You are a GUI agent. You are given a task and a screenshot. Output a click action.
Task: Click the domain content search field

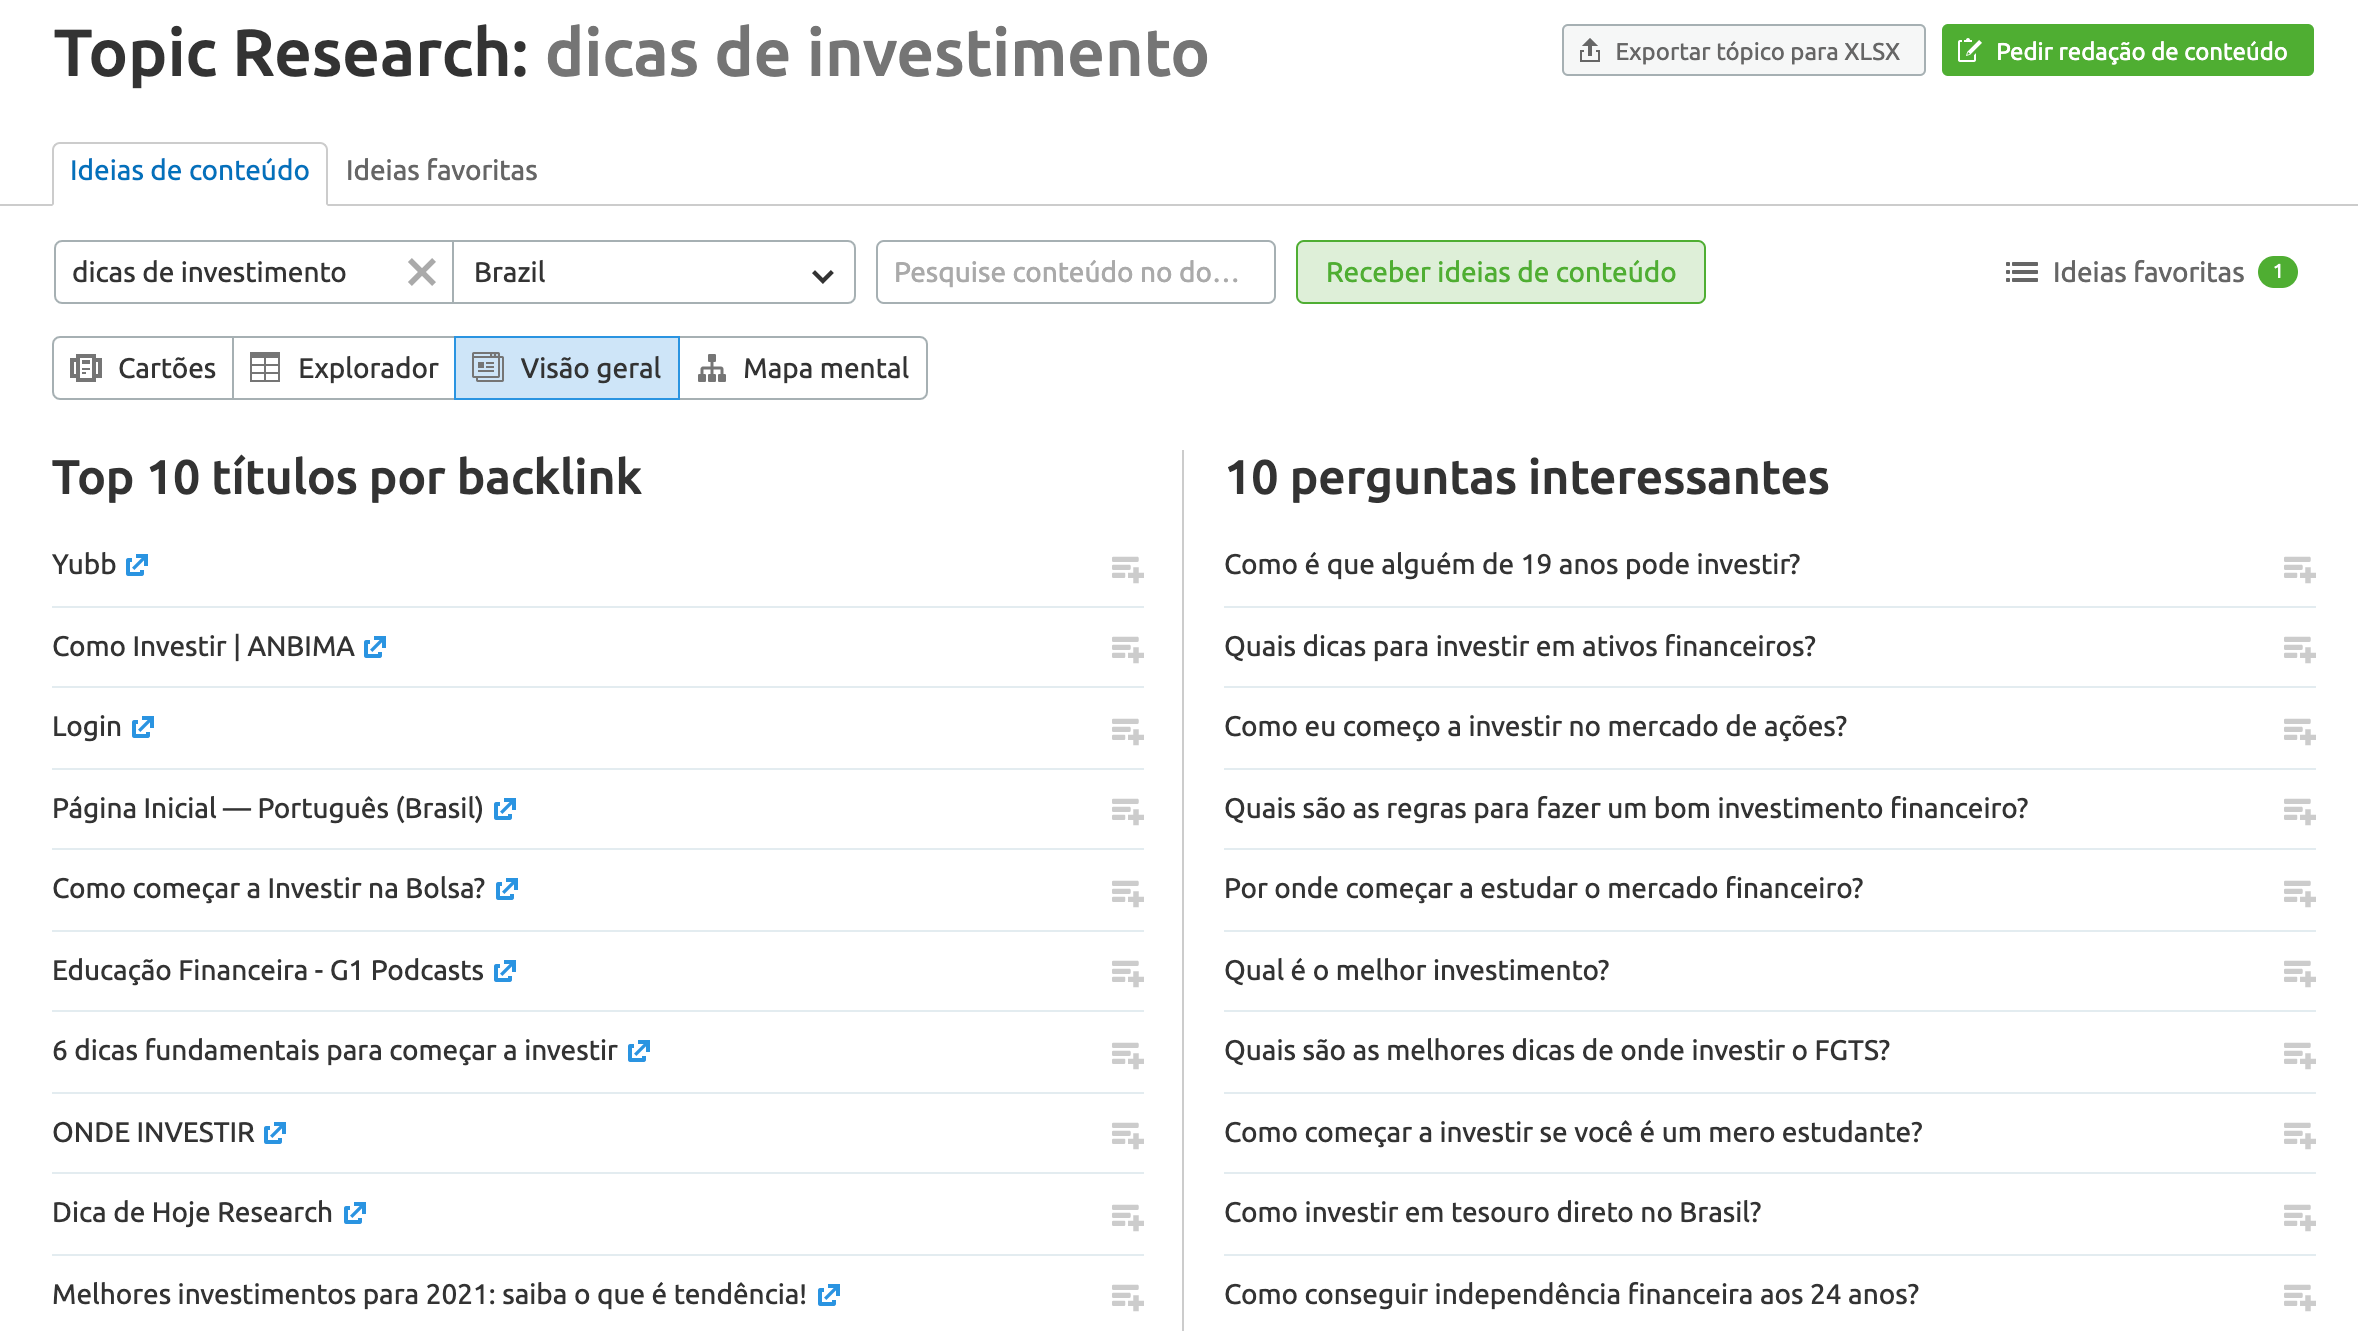point(1075,272)
